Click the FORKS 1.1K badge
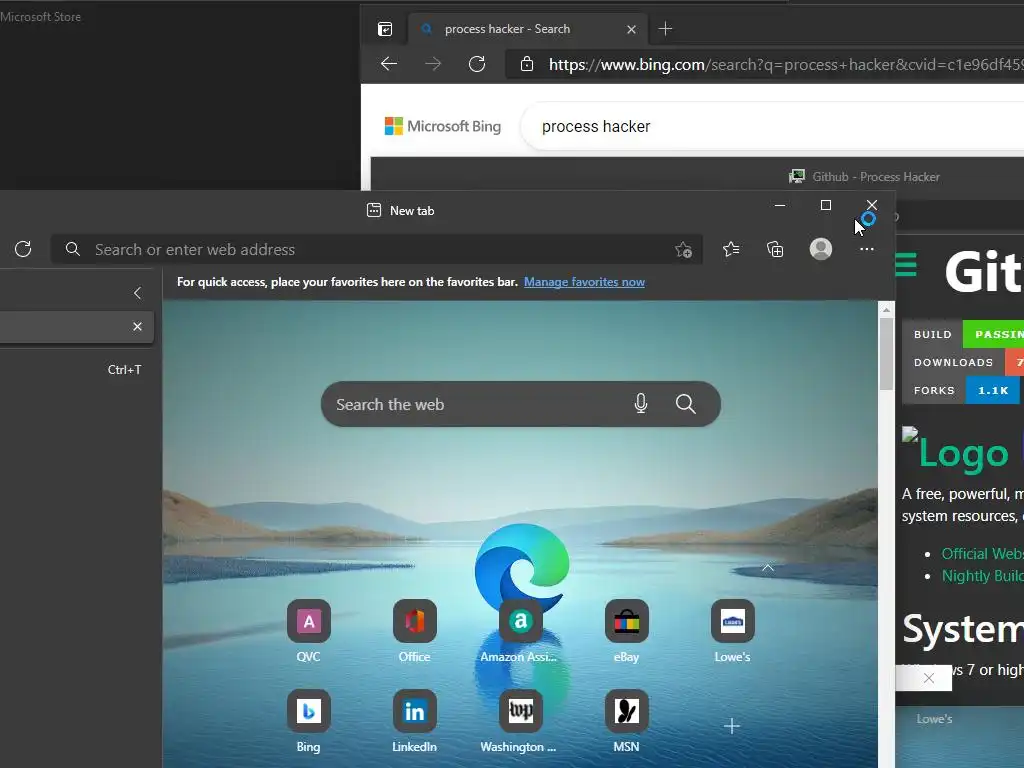 pos(961,390)
